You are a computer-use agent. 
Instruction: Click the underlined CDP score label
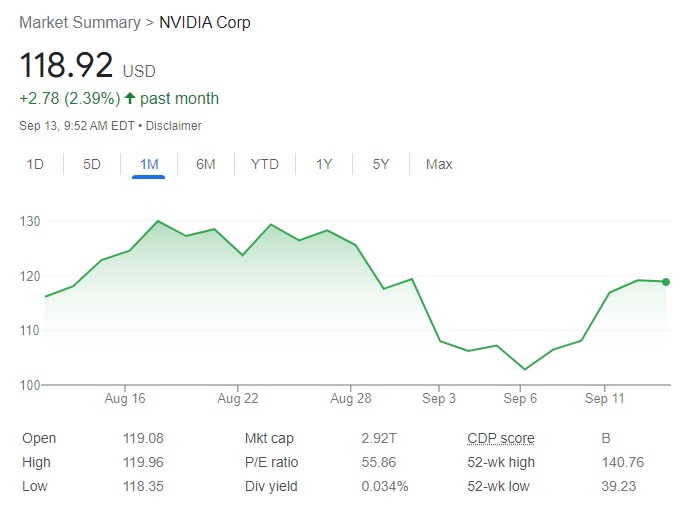[x=500, y=438]
